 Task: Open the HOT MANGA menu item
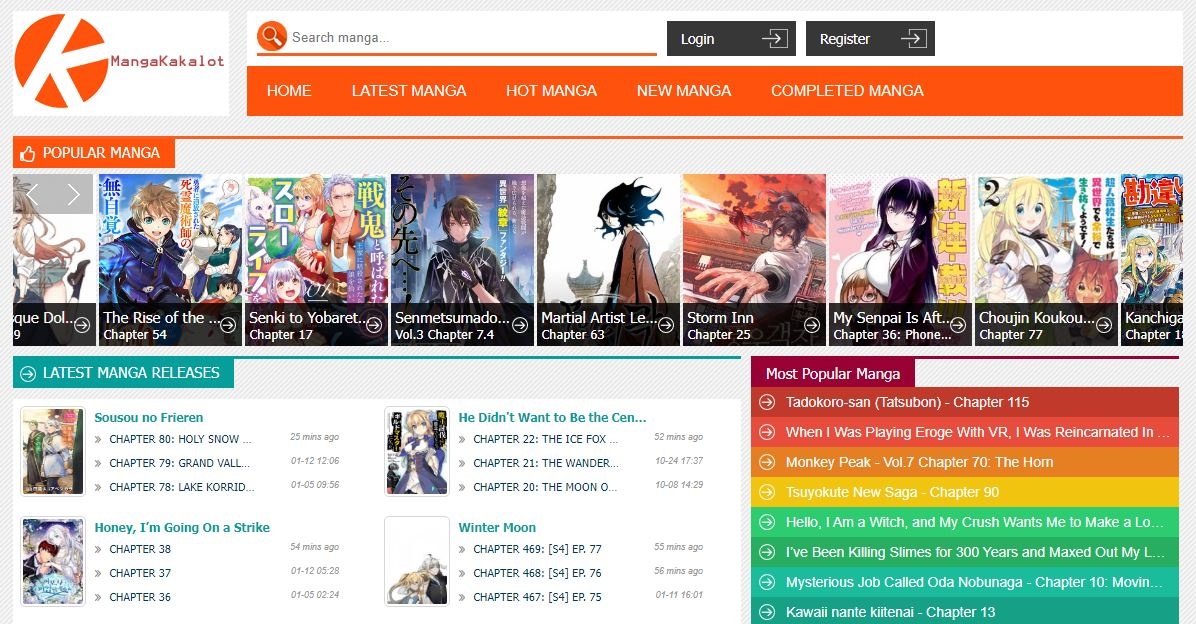[551, 91]
